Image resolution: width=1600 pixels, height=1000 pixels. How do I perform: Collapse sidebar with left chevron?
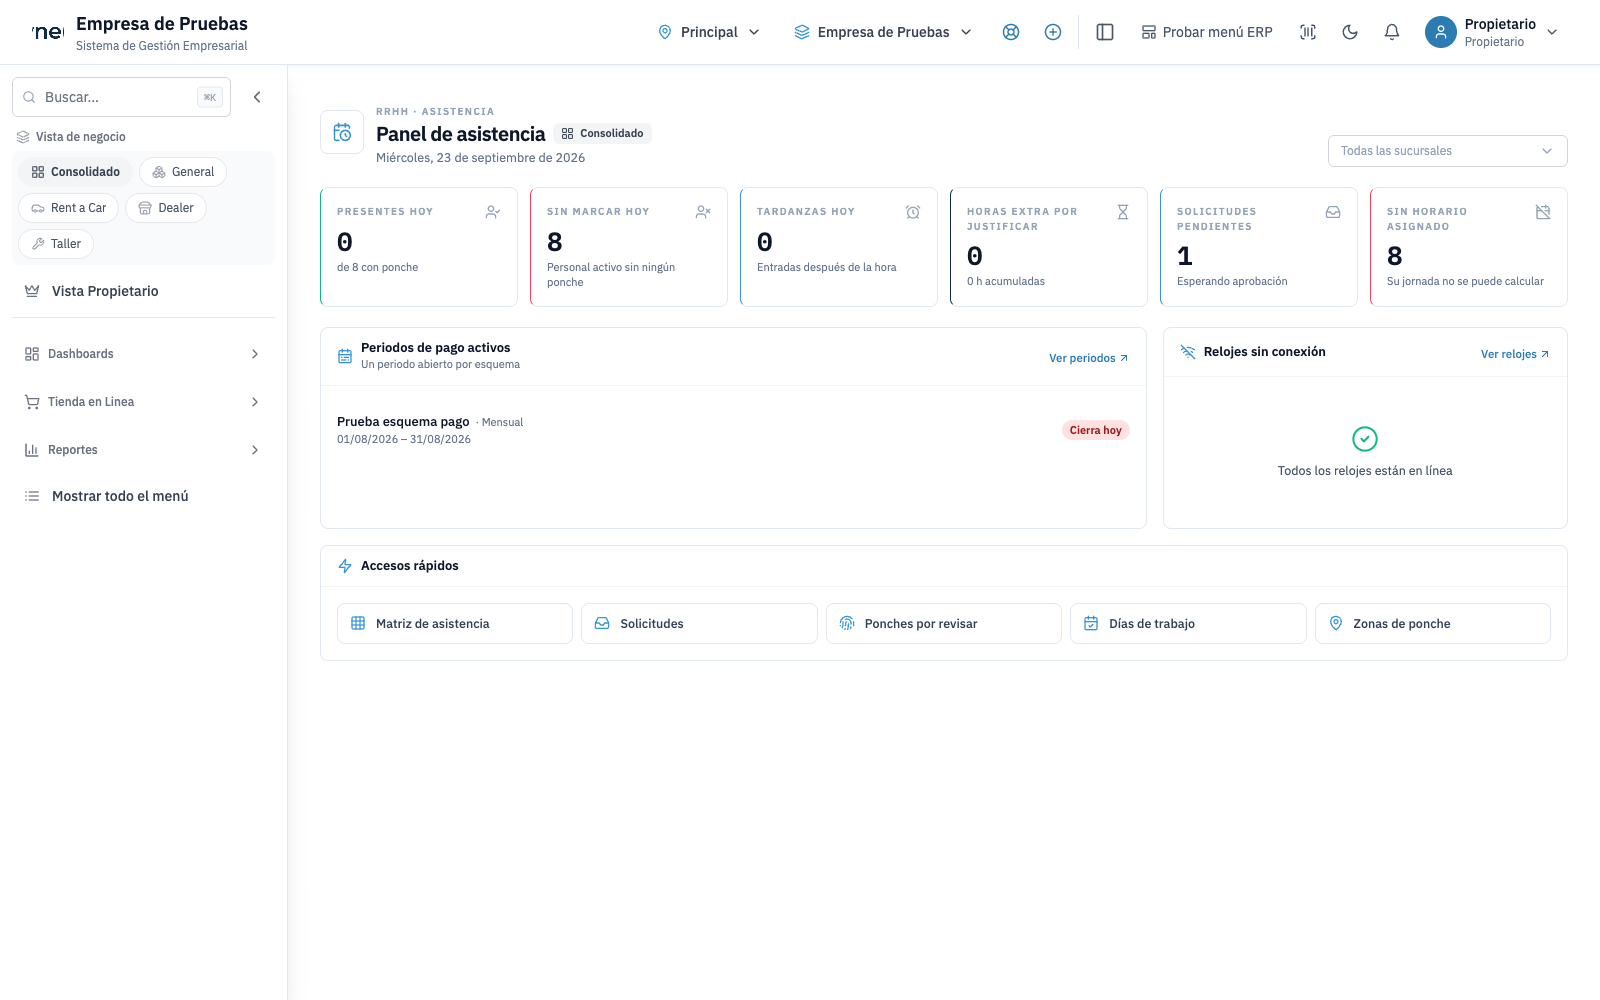(x=257, y=97)
